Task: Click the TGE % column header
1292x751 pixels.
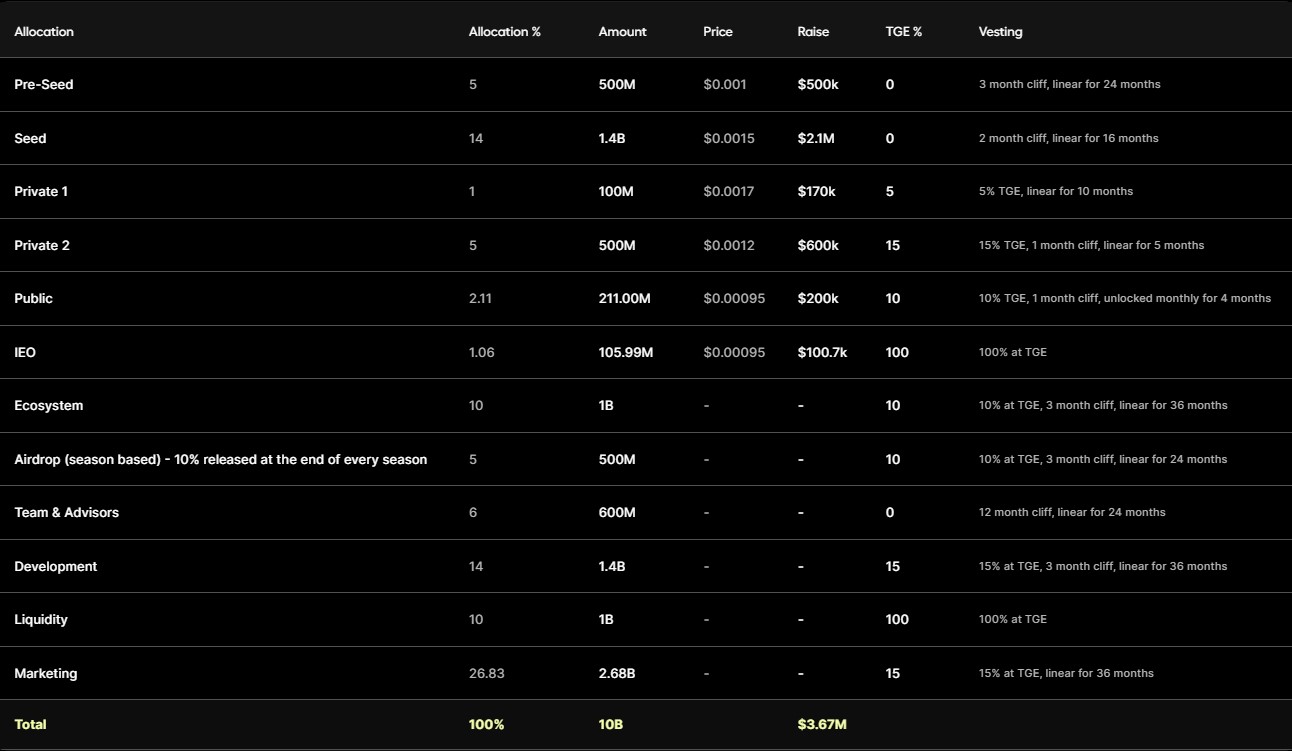Action: [903, 31]
